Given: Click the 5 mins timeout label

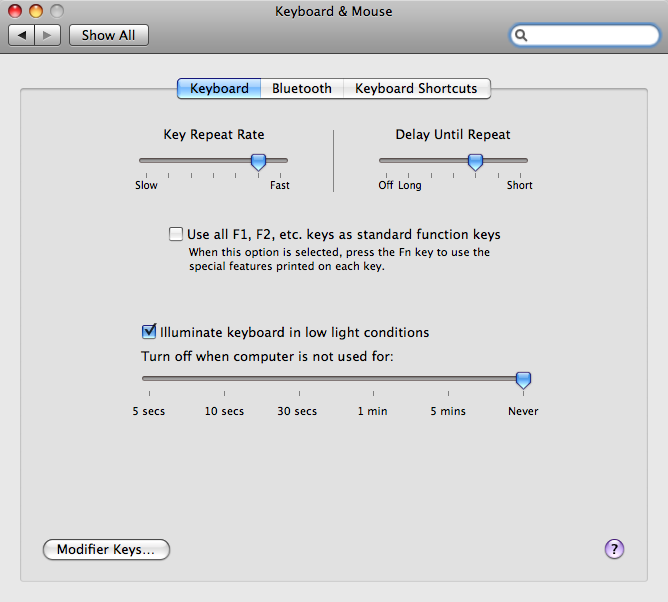Looking at the screenshot, I should (x=448, y=411).
